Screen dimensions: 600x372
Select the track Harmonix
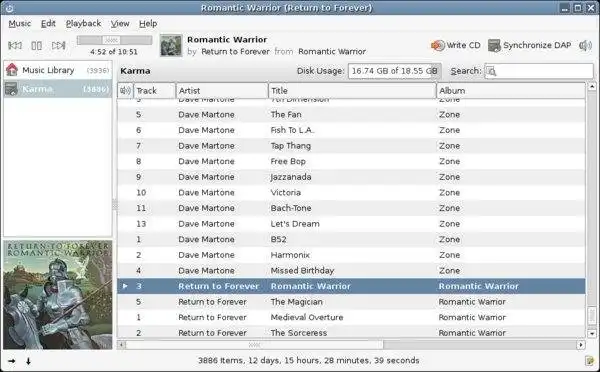pyautogui.click(x=351, y=255)
